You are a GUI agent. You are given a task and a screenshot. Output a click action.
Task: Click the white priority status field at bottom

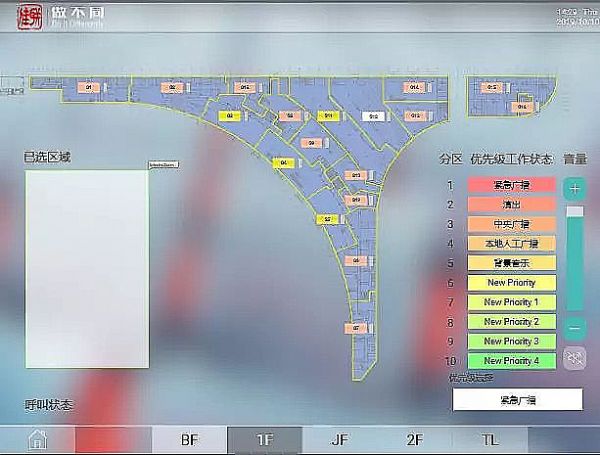[517, 400]
